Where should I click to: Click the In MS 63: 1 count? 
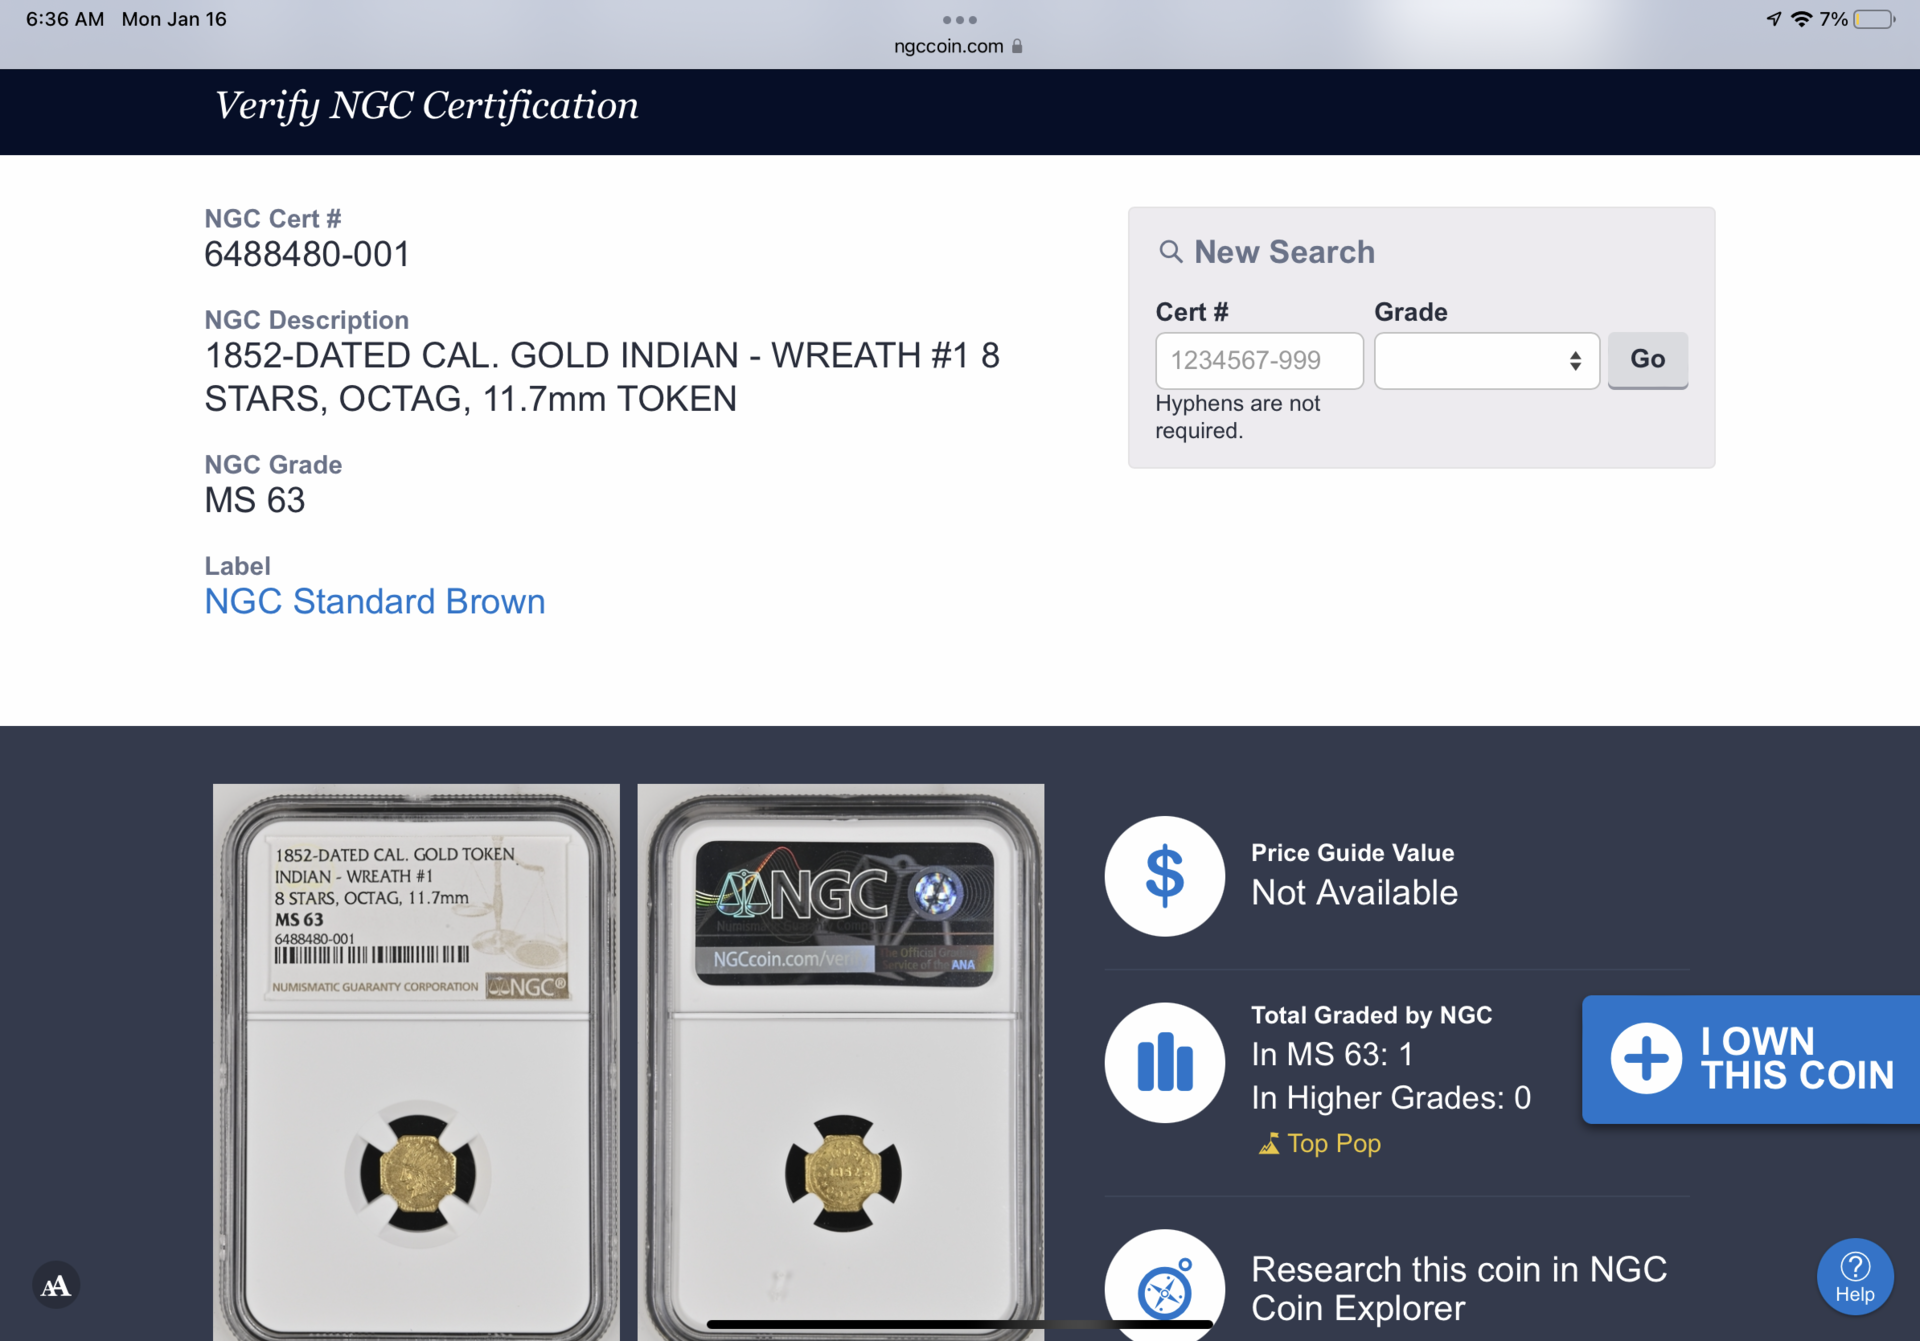coord(1332,1054)
